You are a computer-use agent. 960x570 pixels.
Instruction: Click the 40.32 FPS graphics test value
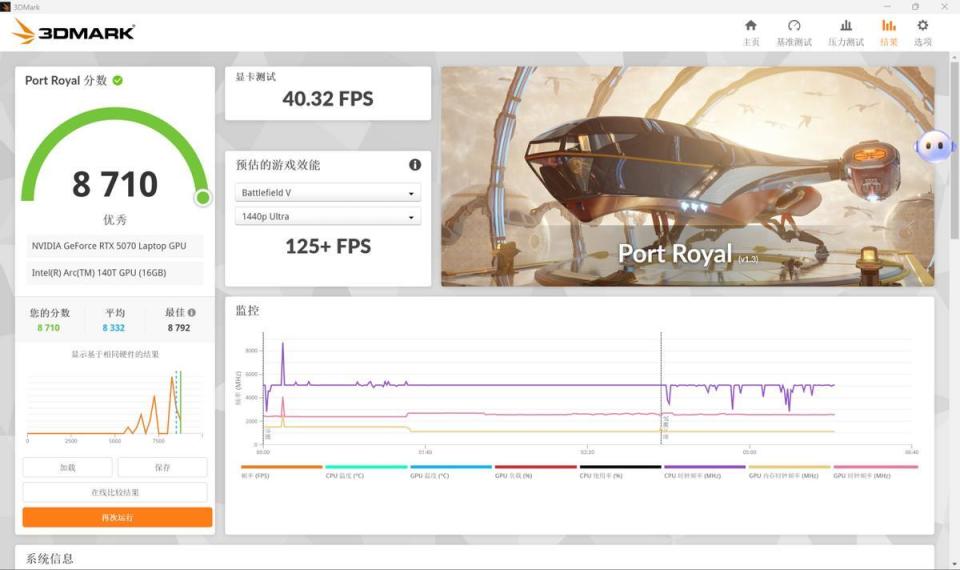[x=328, y=99]
